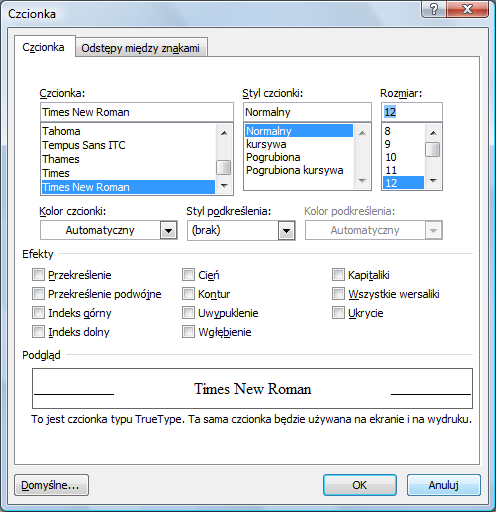This screenshot has width=496, height=512.
Task: Select font size 8
Action: point(403,131)
